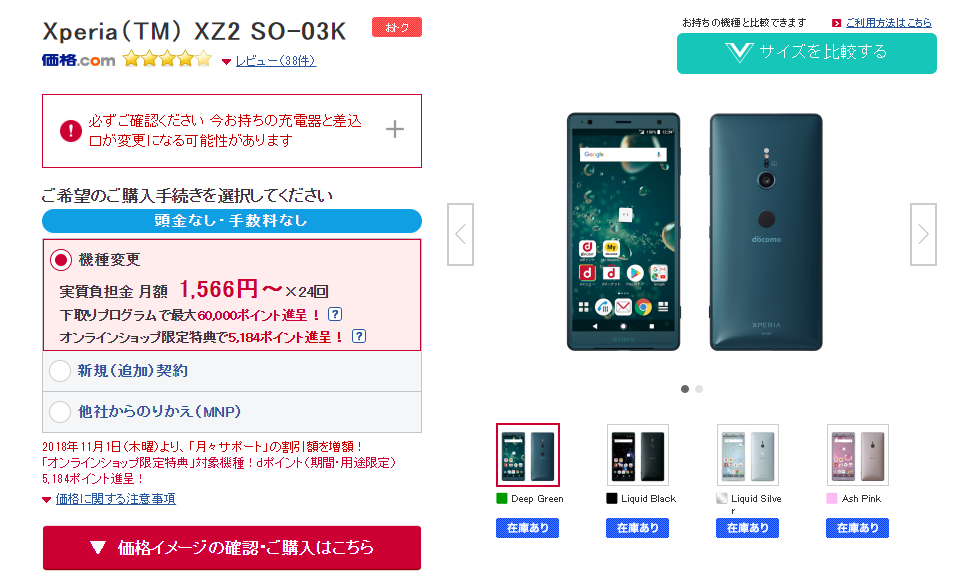Open the help icon for the 60,000 trade-in points

(335, 314)
